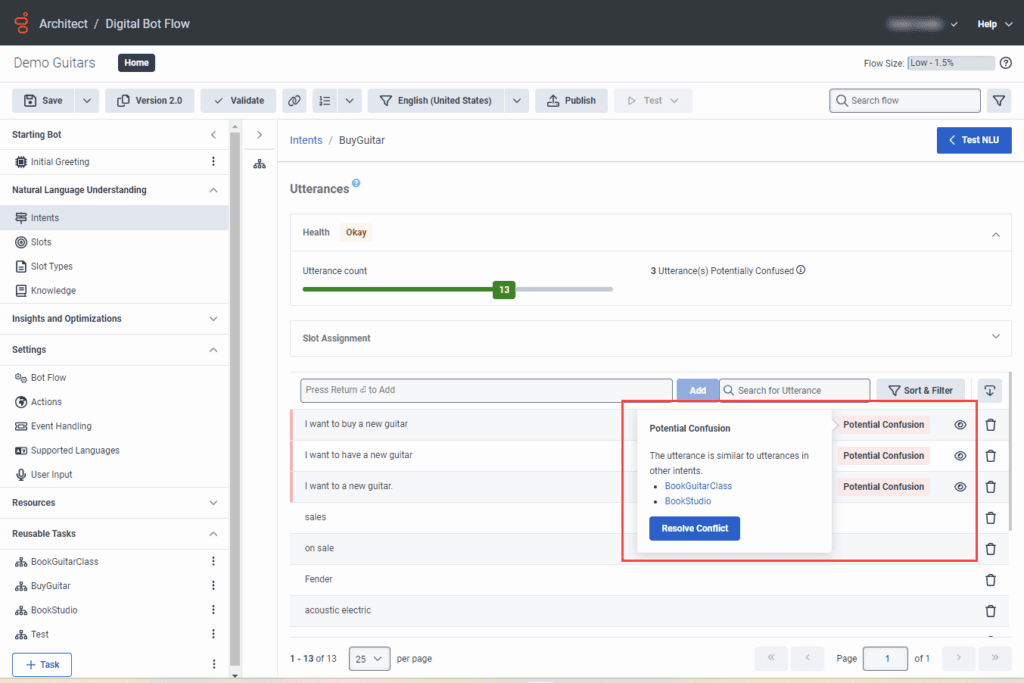
Task: Click the flow hierarchy icon in the collapsed panel
Action: (259, 164)
